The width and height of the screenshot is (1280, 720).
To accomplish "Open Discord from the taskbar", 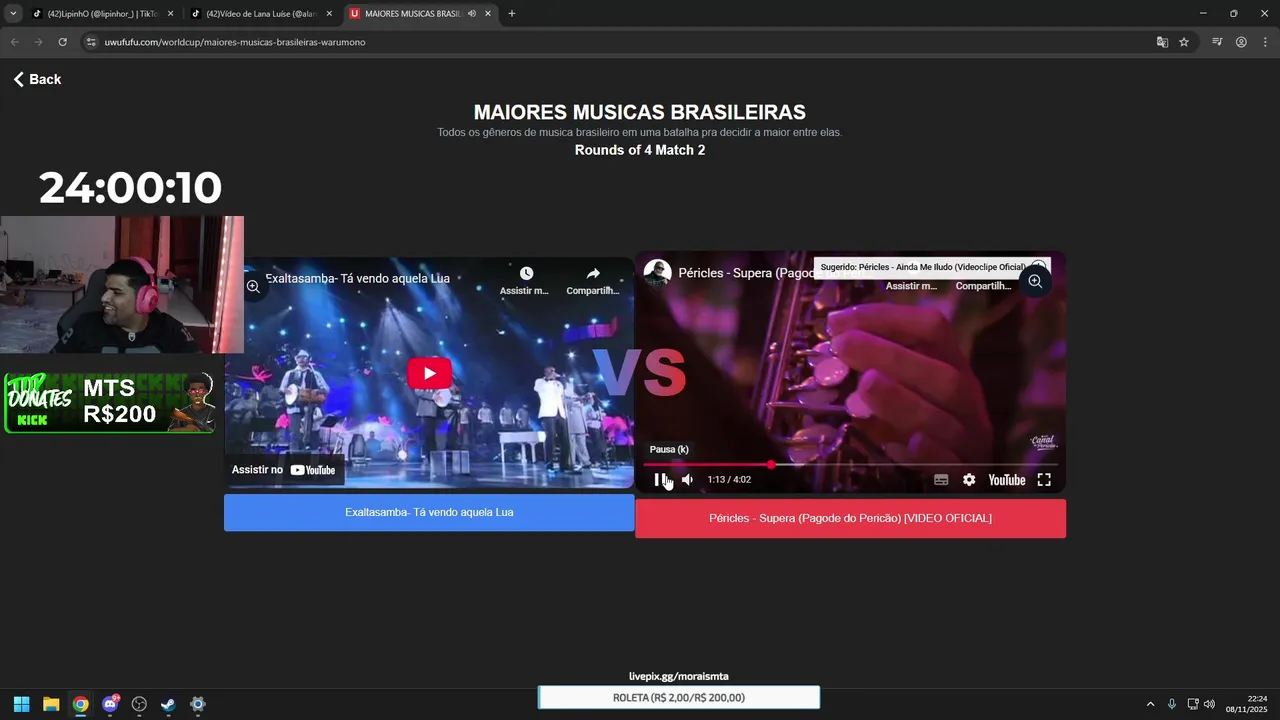I will [110, 704].
